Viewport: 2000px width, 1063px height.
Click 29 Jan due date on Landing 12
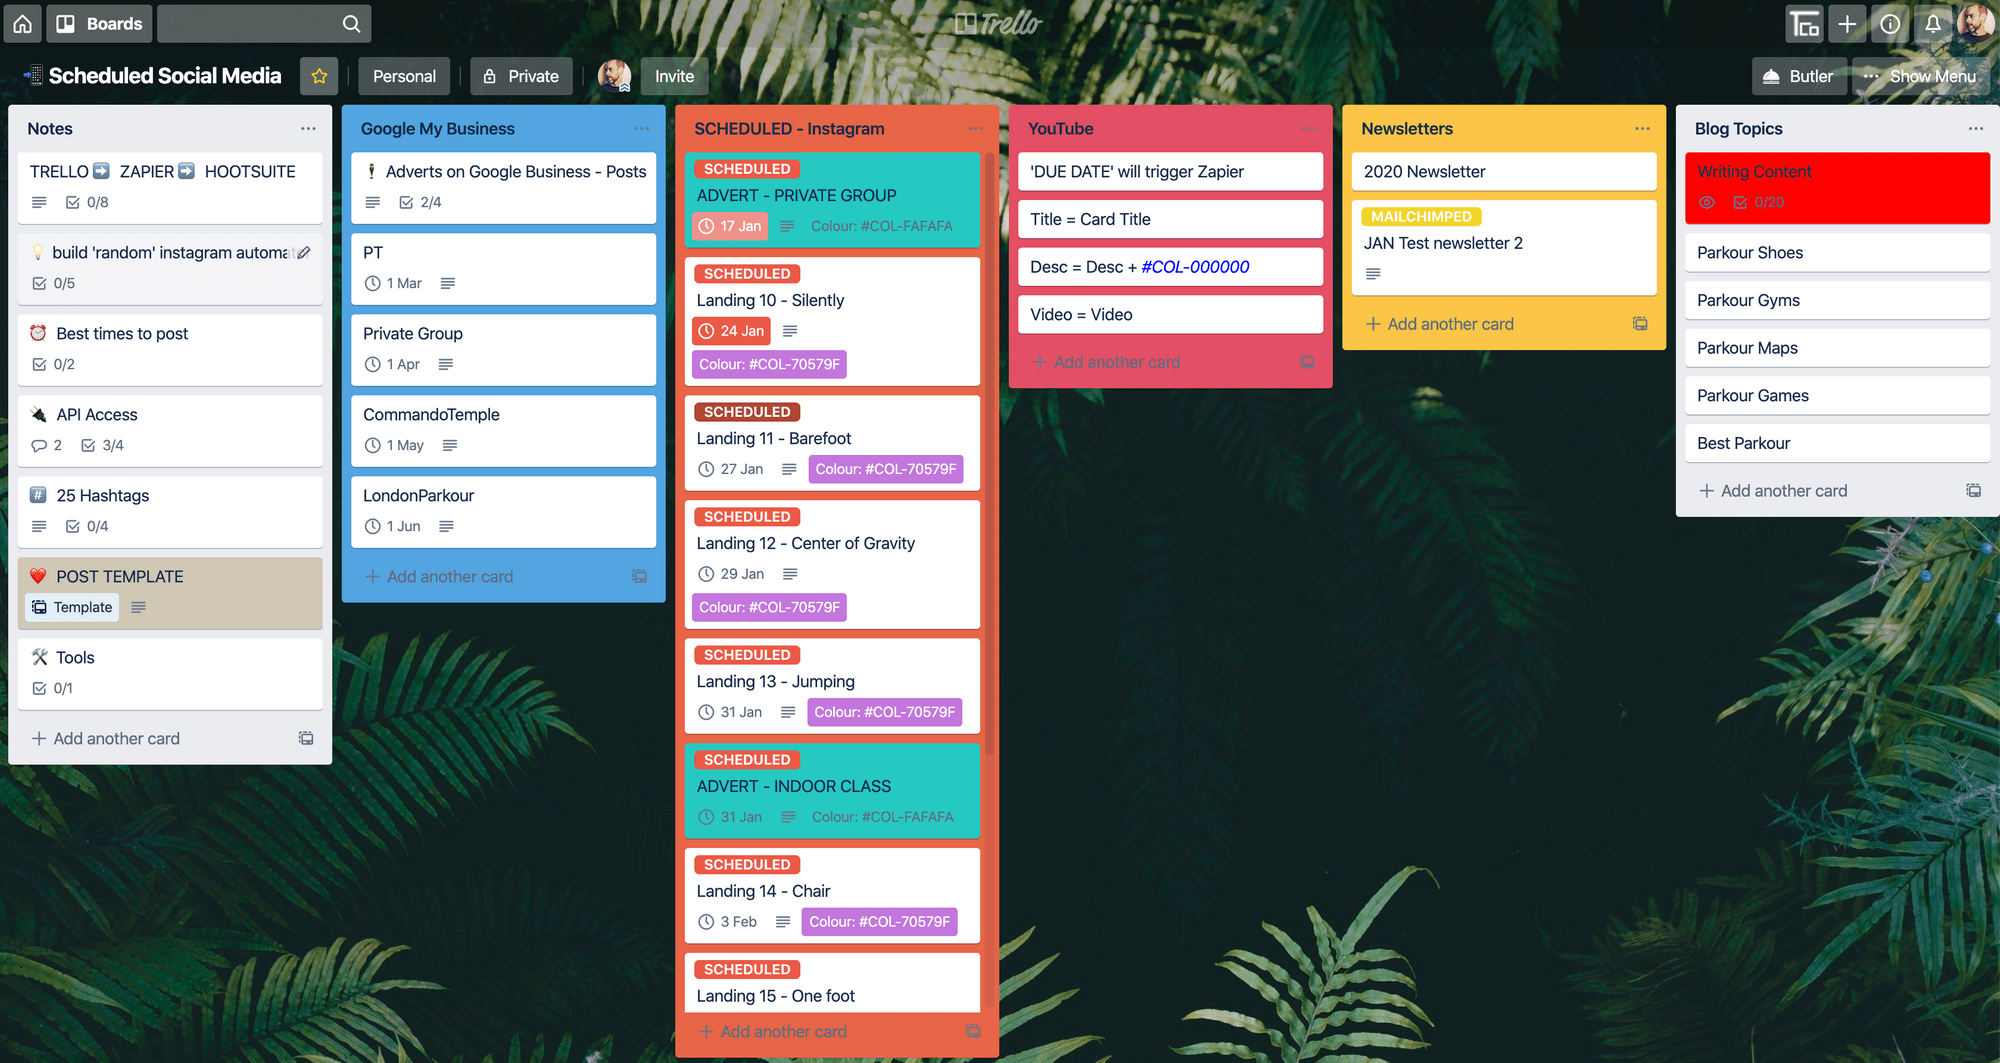732,574
